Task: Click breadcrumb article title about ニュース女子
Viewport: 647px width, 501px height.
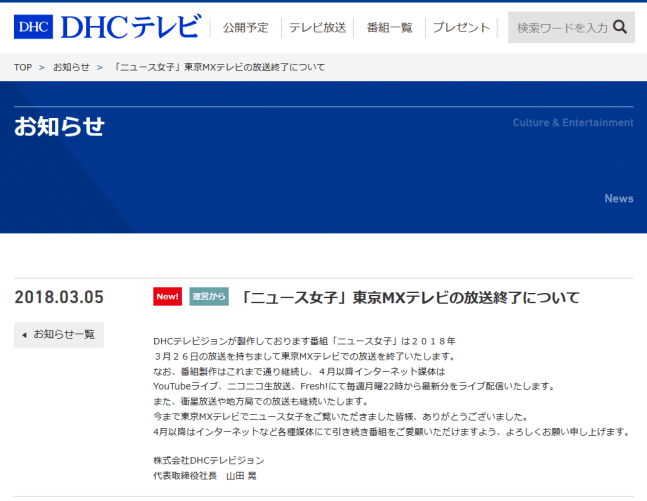Action: click(x=219, y=67)
